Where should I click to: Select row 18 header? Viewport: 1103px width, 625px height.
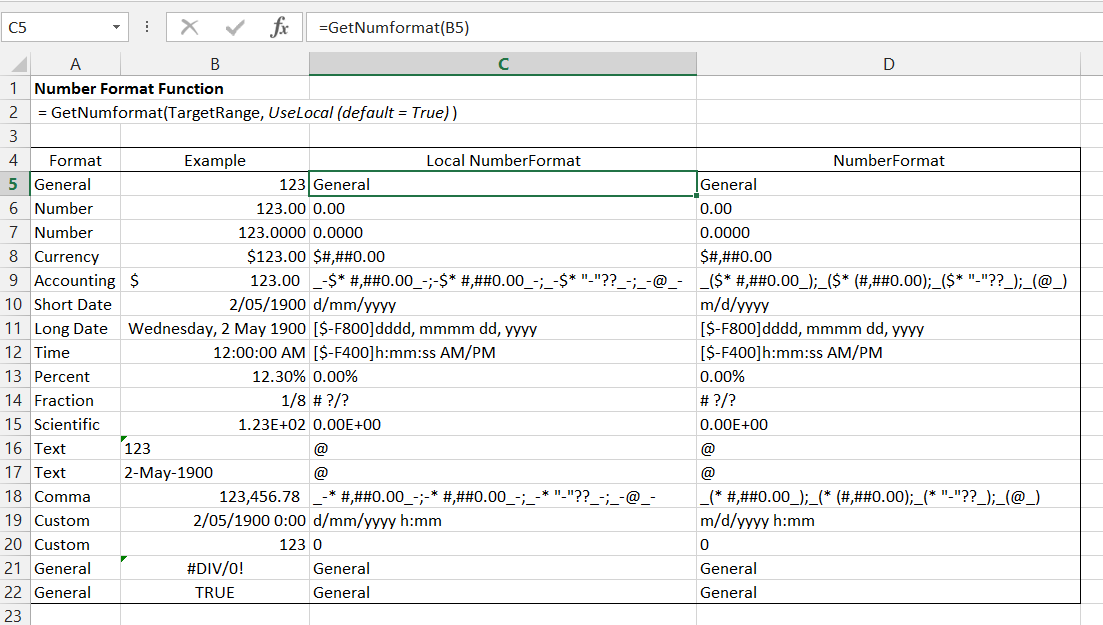coord(15,496)
